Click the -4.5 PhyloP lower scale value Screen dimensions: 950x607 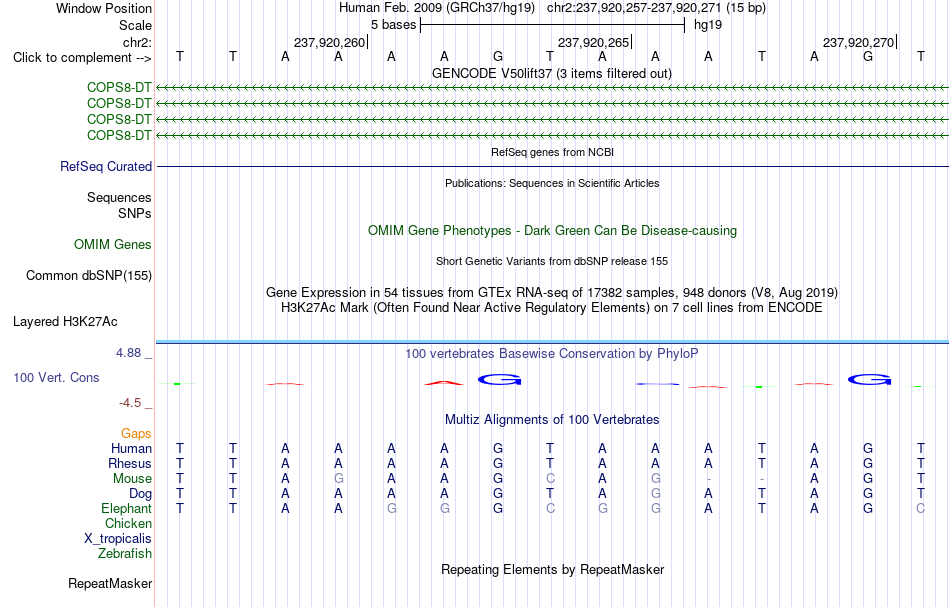point(130,403)
